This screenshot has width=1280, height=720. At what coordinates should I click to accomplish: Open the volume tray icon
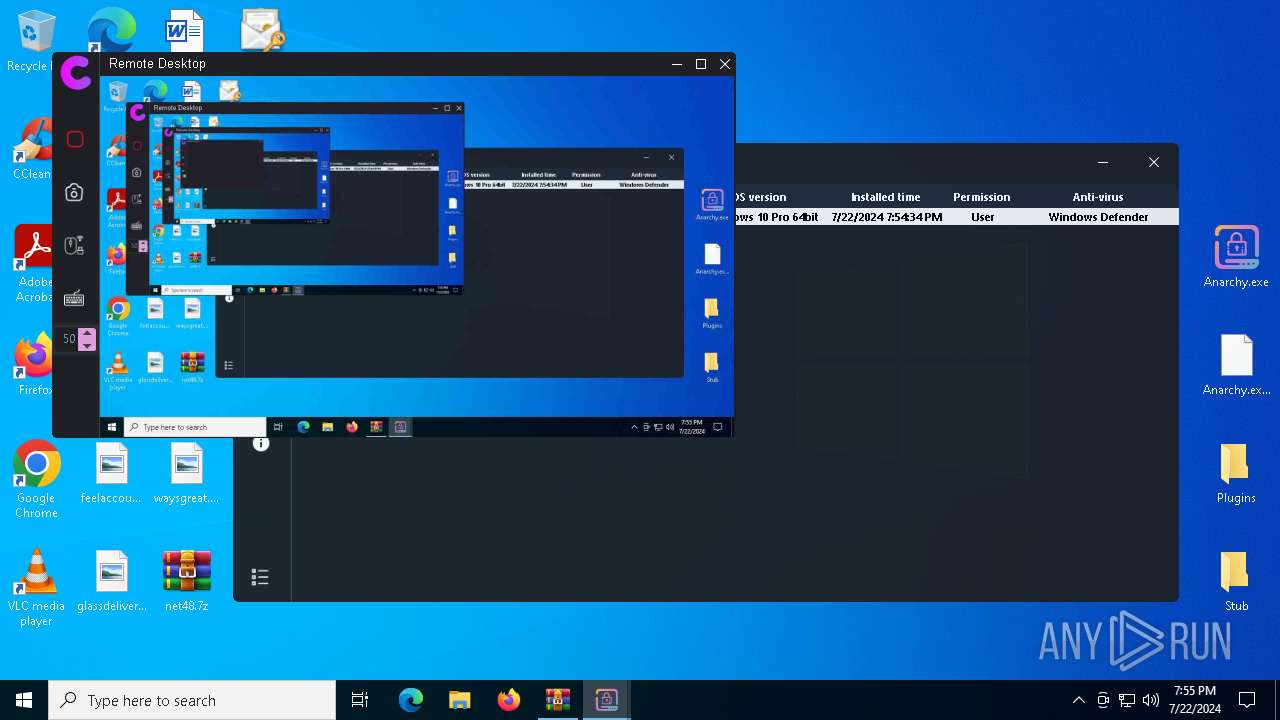coord(1151,700)
